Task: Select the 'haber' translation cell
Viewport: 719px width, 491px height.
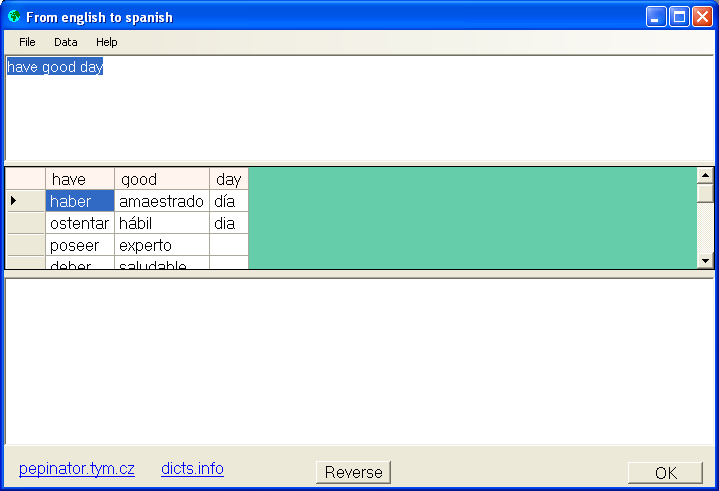Action: 80,201
